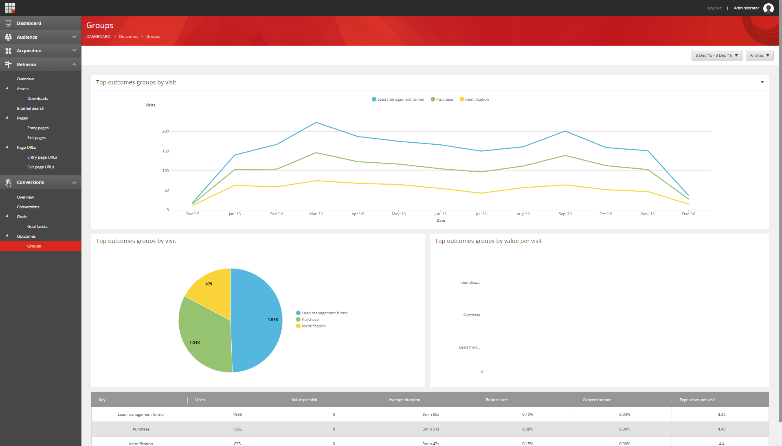This screenshot has height=446, width=782.
Task: Select Assets in the sidebar
Action: click(23, 89)
